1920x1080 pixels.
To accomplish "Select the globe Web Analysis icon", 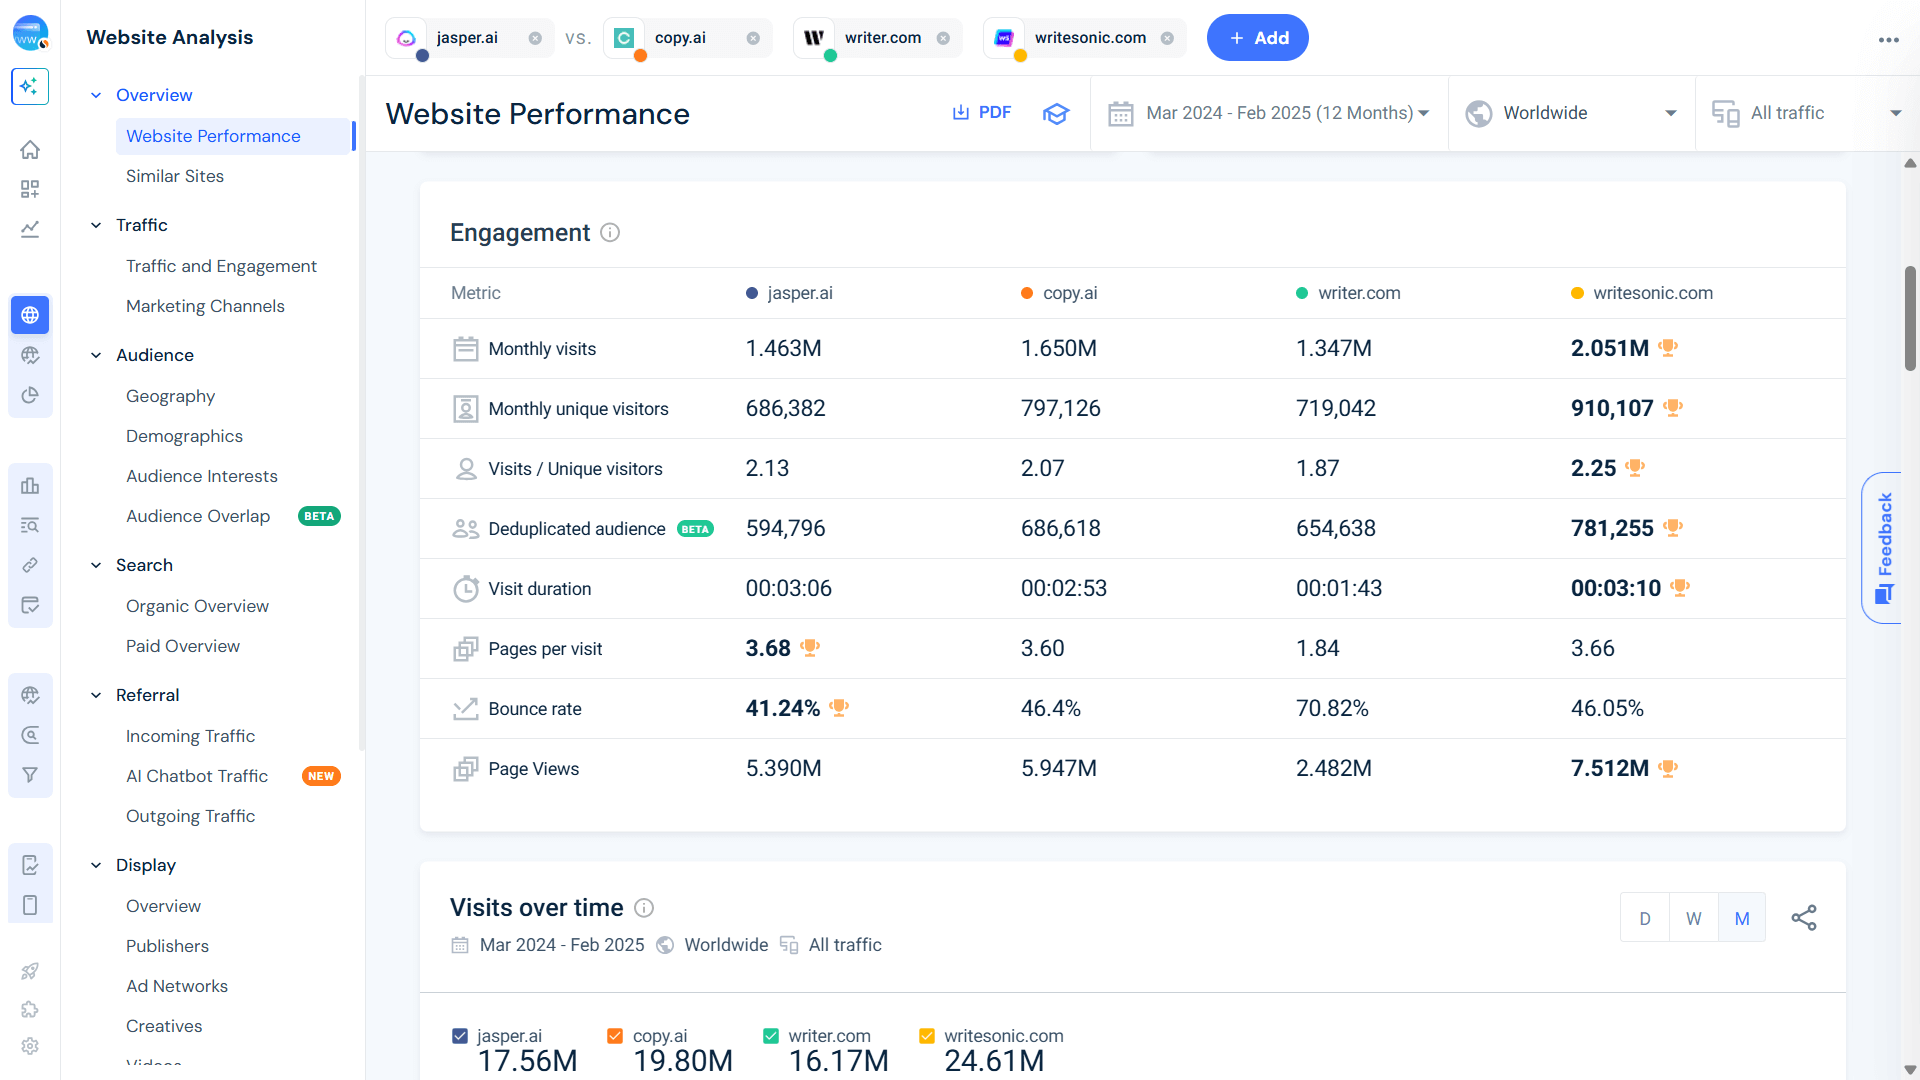I will tap(30, 315).
